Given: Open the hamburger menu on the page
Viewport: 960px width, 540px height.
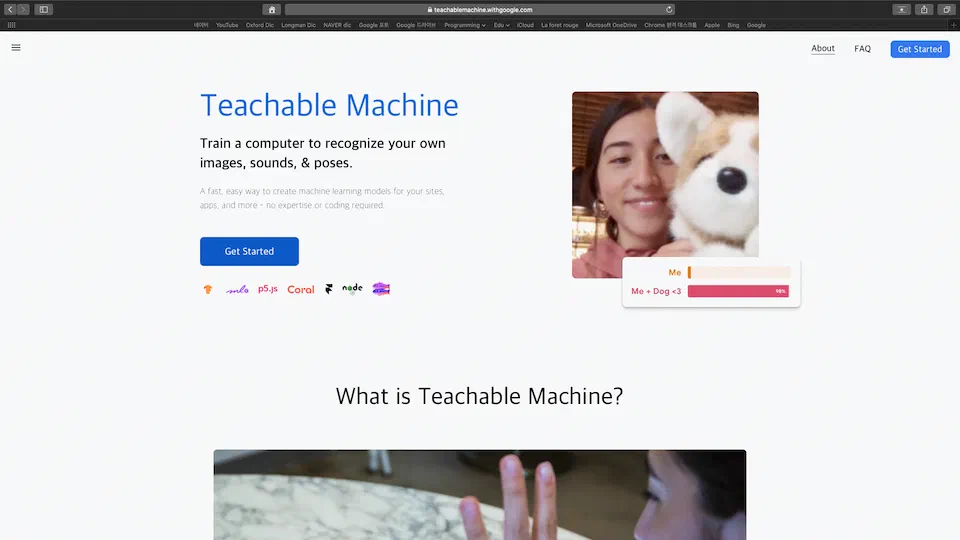Looking at the screenshot, I should click(x=16, y=48).
